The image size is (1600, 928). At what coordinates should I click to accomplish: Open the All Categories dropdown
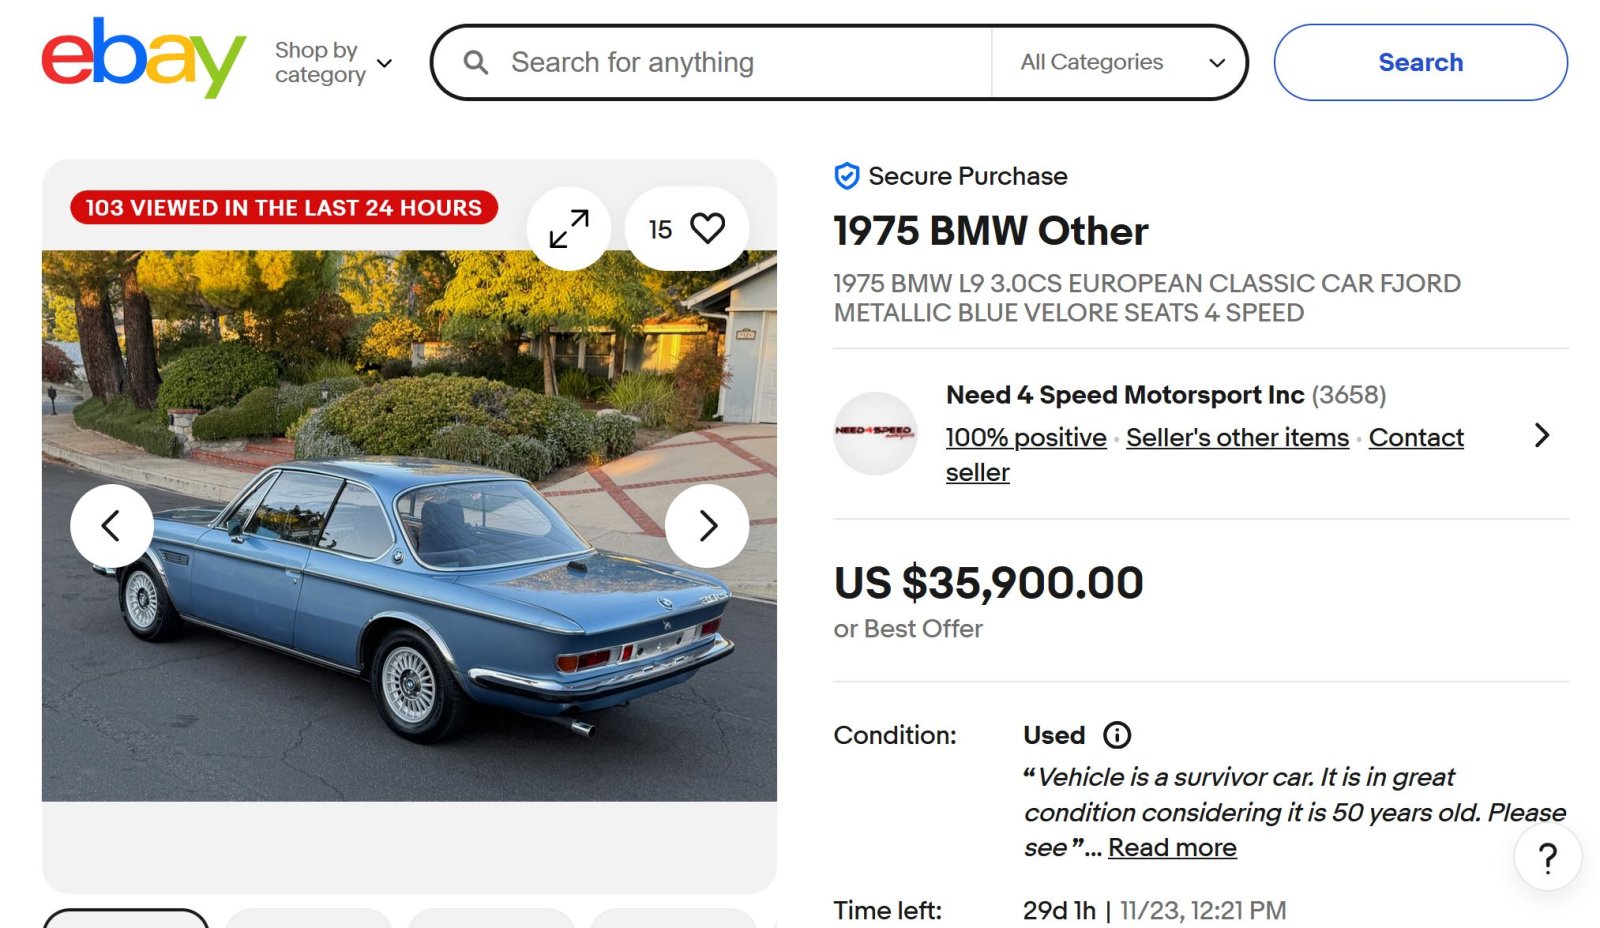click(x=1121, y=63)
